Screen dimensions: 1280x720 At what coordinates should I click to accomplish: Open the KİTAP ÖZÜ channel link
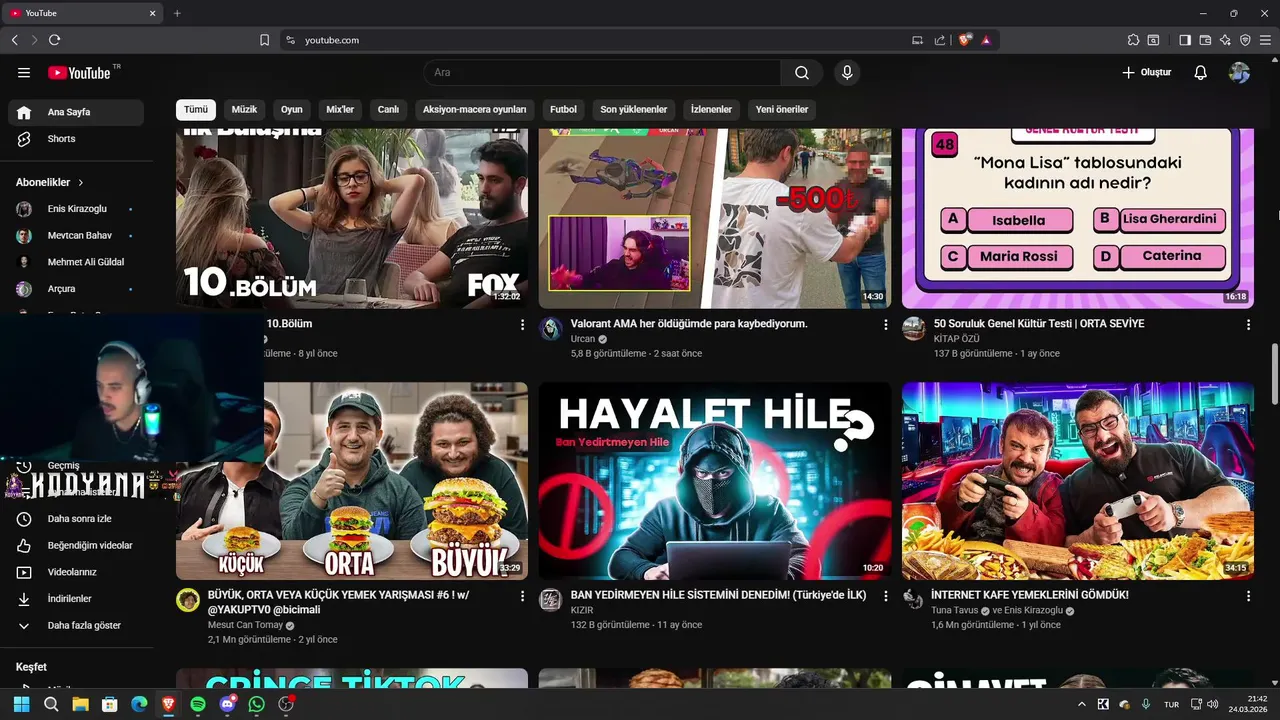957,339
